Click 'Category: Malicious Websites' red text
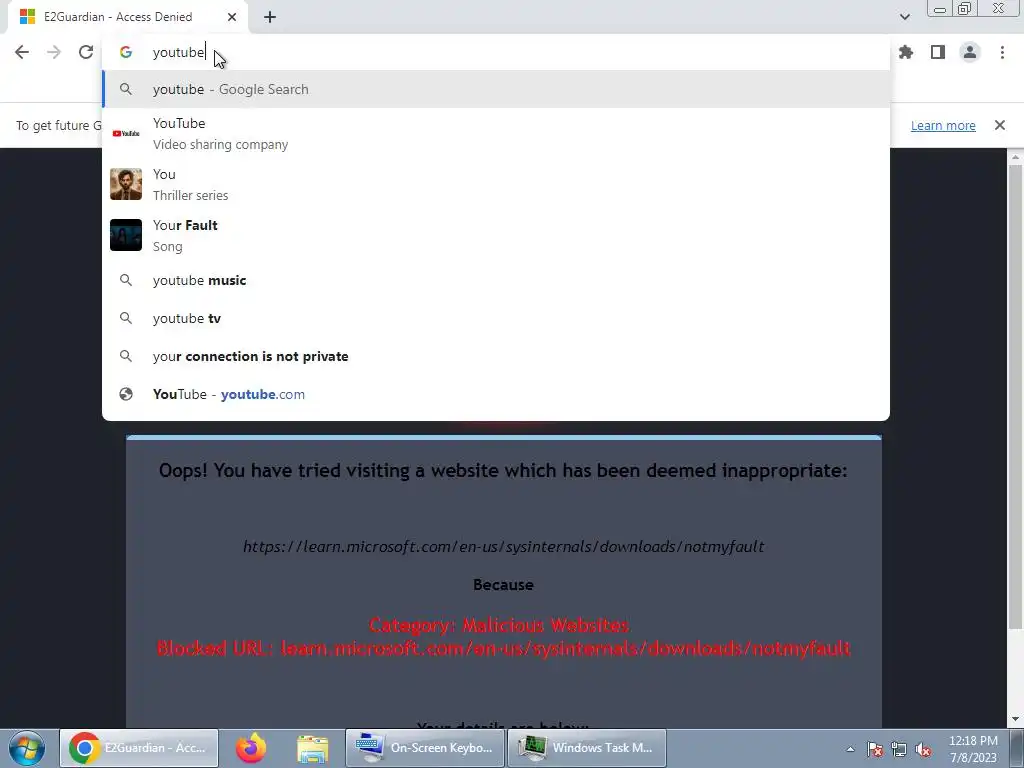 pos(499,625)
